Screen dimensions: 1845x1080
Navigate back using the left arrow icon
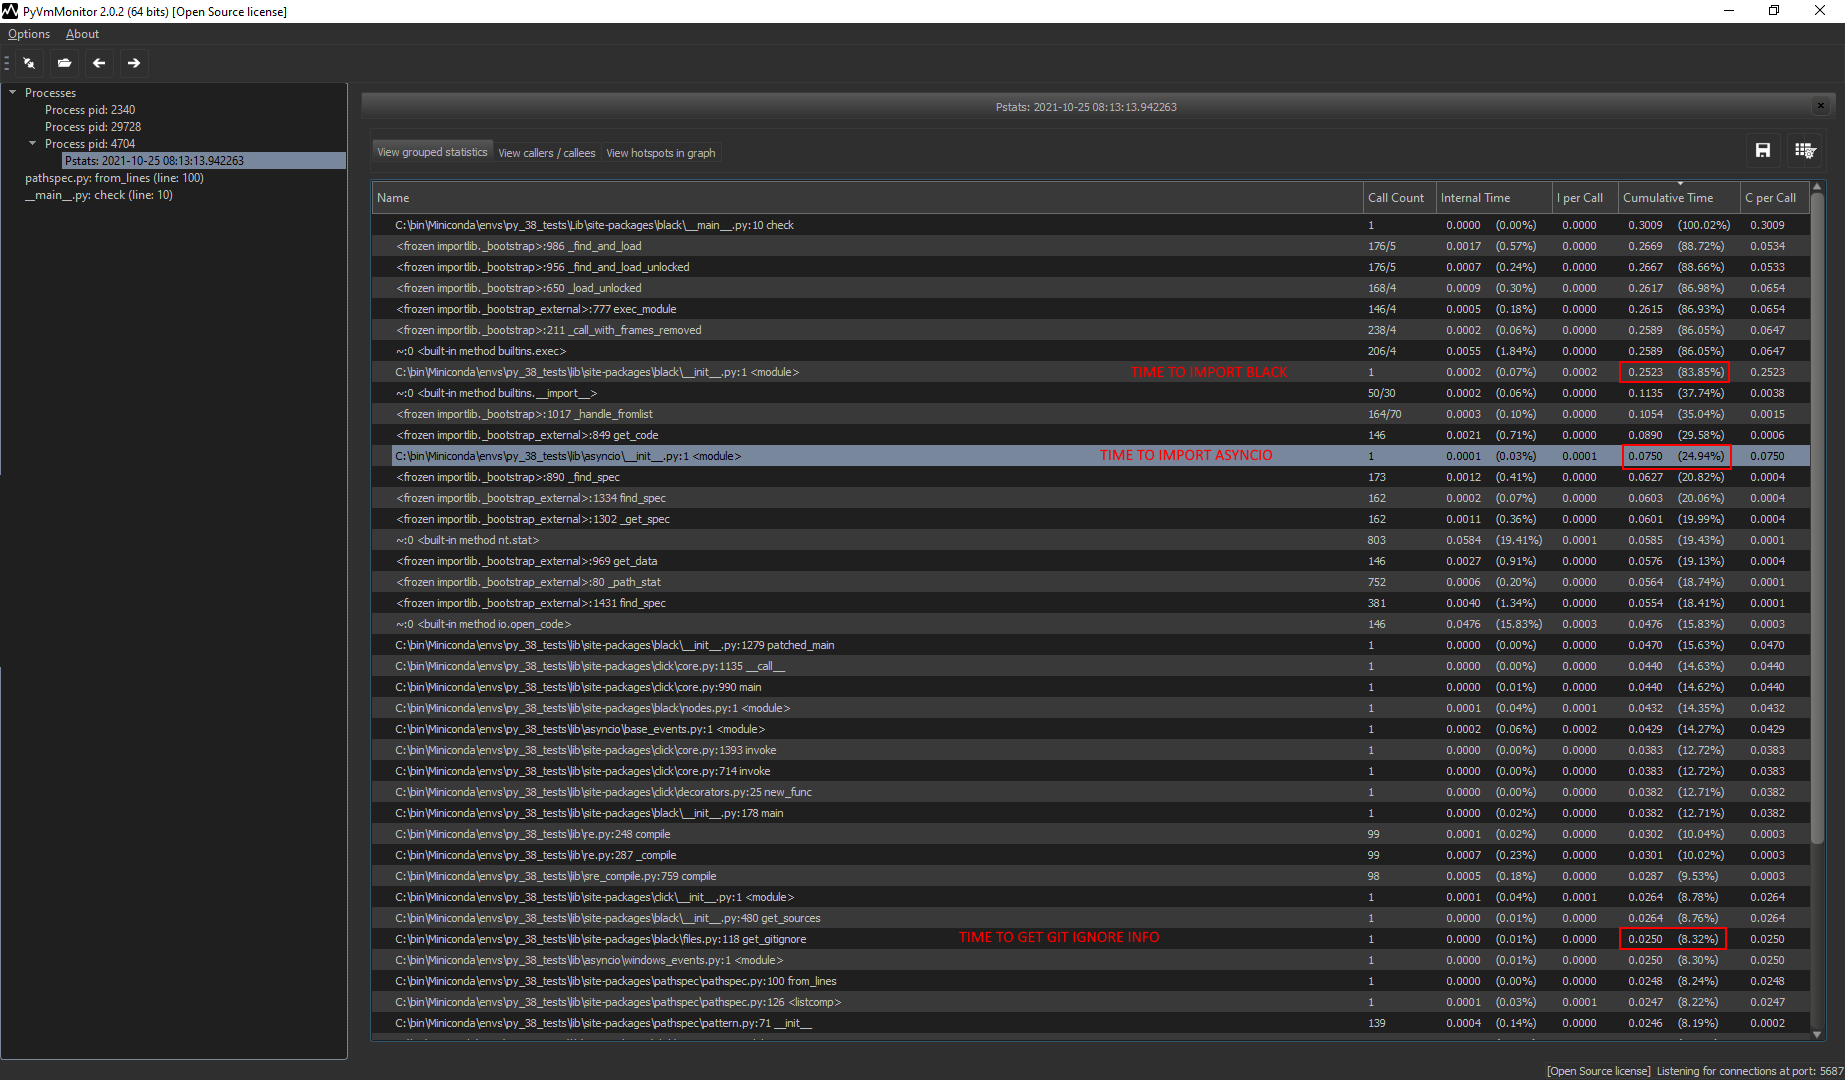pos(99,63)
